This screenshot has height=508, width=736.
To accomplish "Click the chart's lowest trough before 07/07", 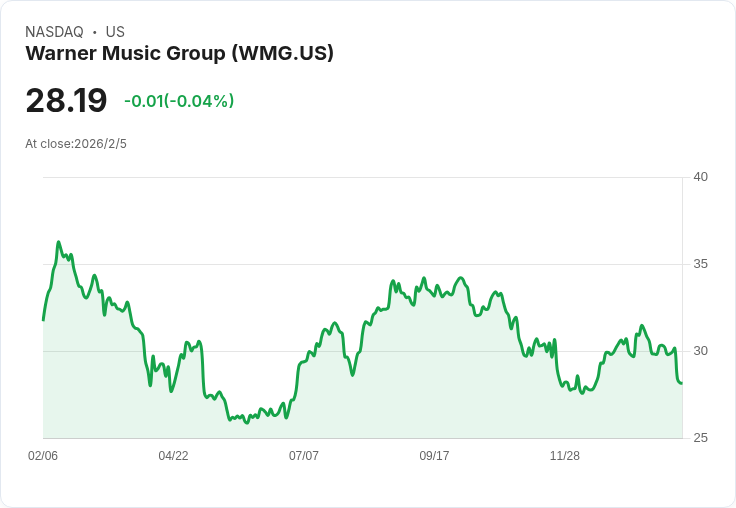I will pos(247,423).
